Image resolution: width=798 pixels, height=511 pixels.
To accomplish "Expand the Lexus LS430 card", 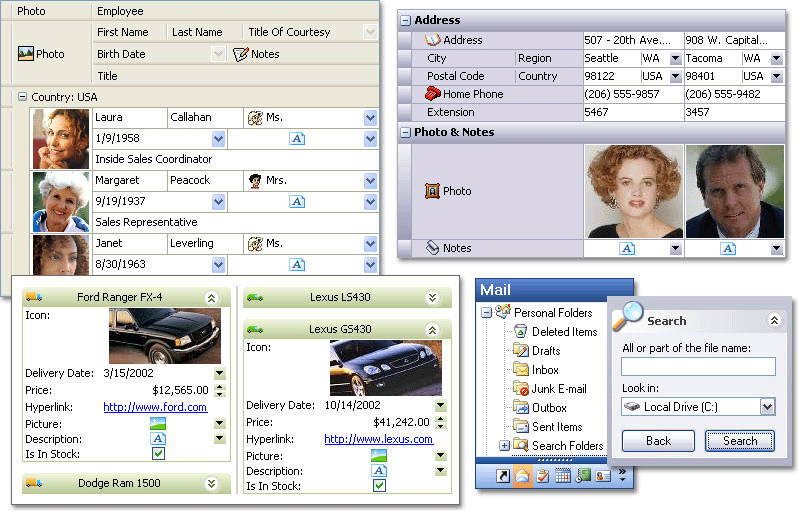I will (x=432, y=297).
